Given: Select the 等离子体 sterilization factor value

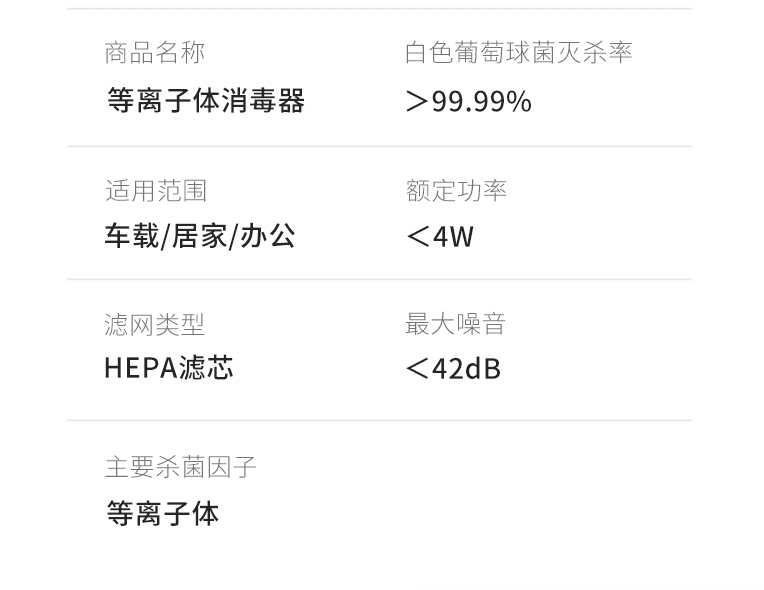Looking at the screenshot, I should tap(163, 514).
